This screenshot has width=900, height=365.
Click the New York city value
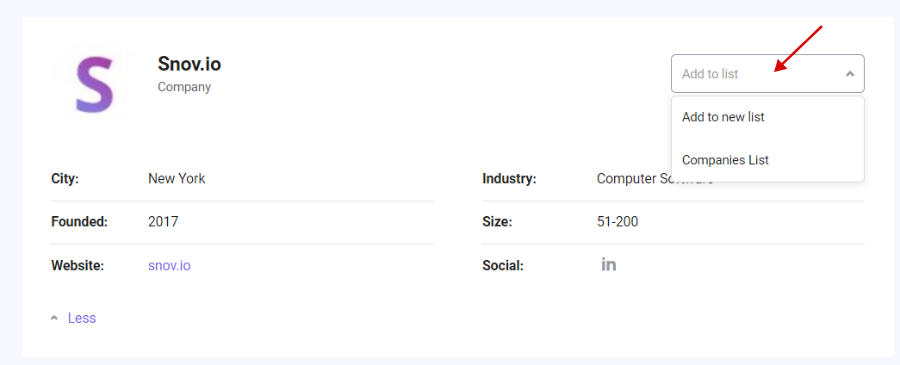pyautogui.click(x=177, y=178)
